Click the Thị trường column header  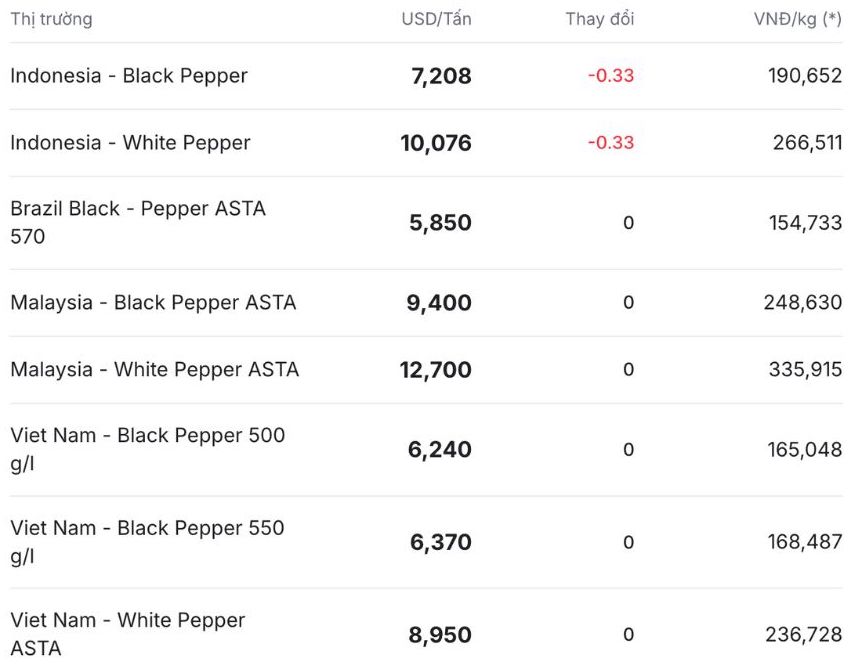(51, 19)
